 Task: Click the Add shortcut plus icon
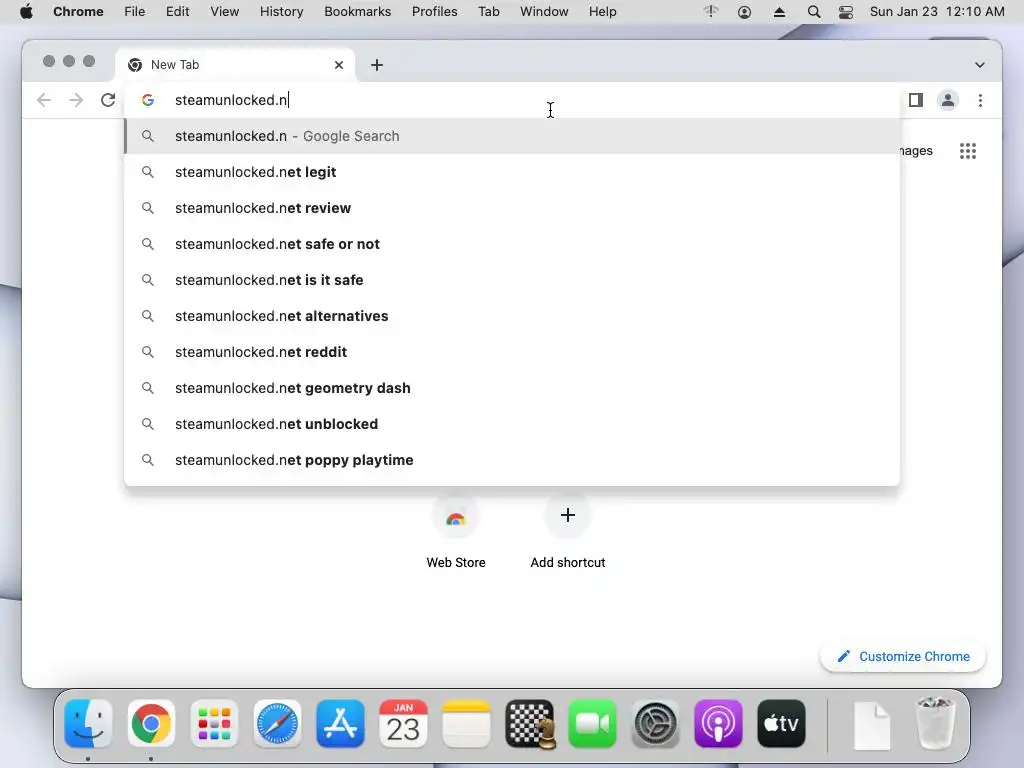click(x=568, y=515)
